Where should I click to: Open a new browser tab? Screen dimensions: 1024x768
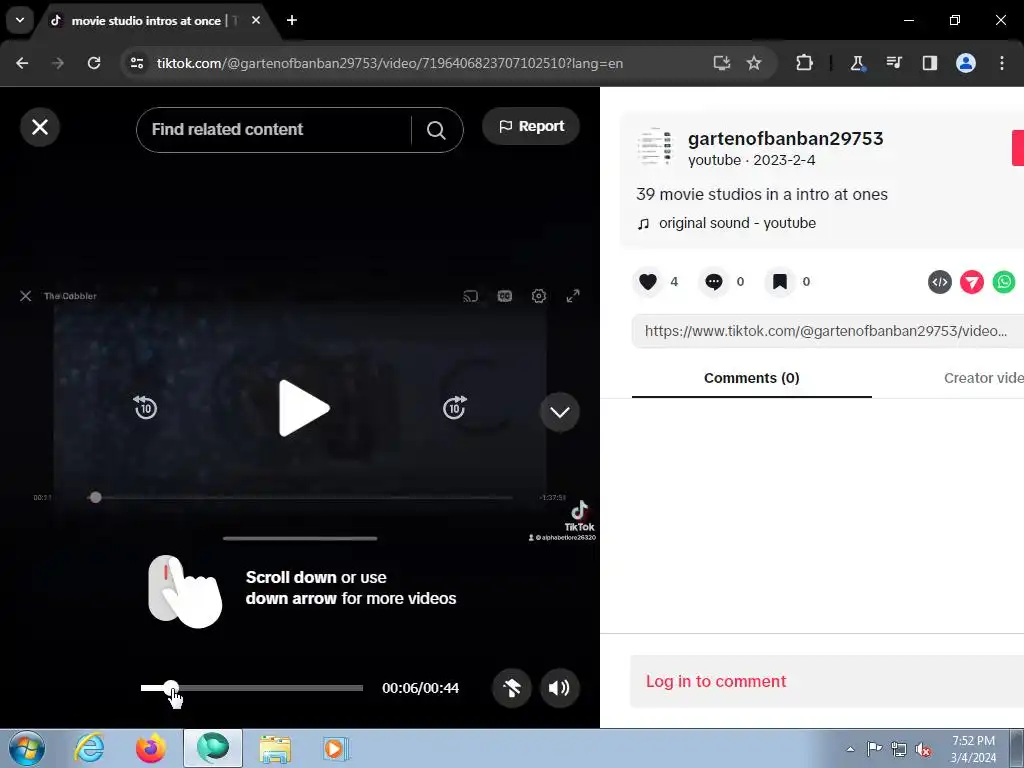(292, 20)
